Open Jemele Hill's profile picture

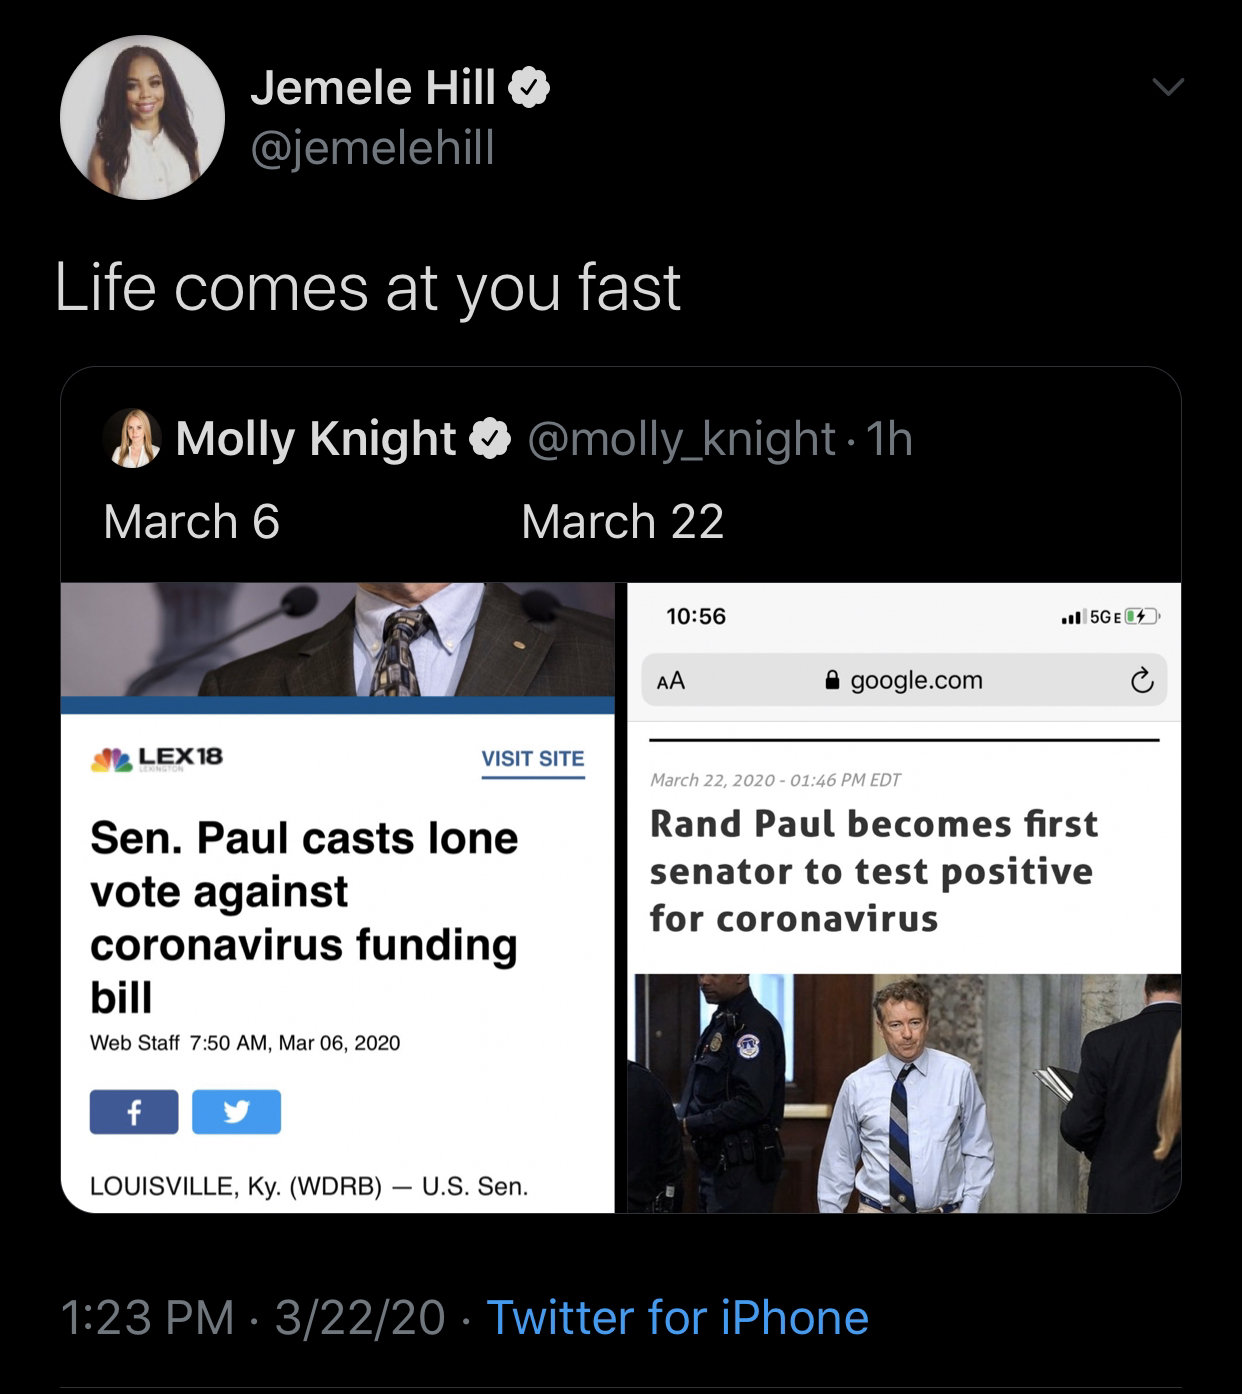click(x=142, y=117)
